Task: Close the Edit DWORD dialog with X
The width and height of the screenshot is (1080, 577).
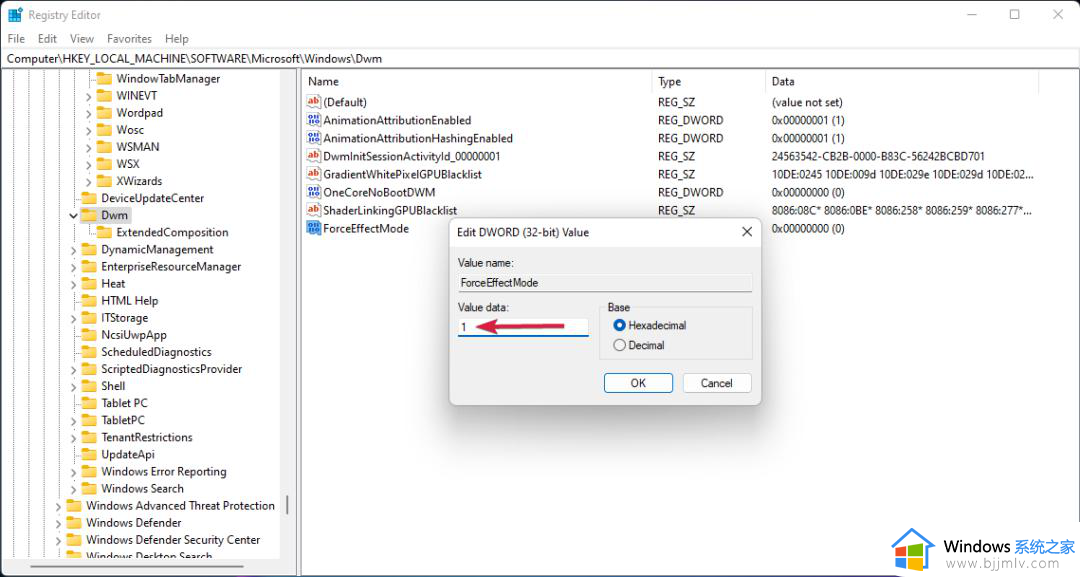Action: coord(747,232)
